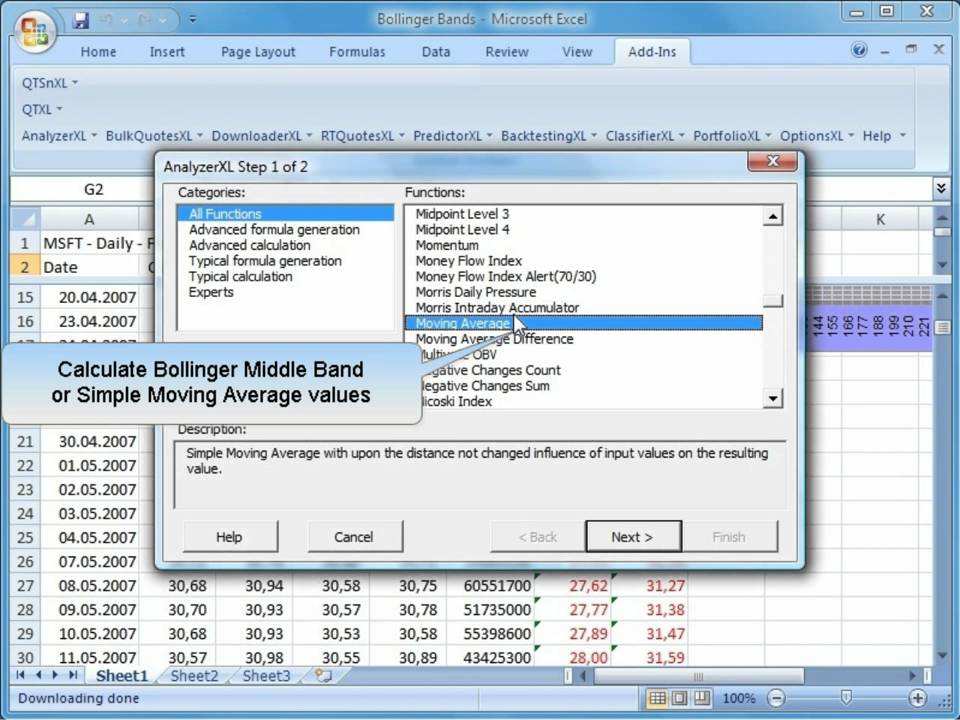Open the OptionsXL dropdown menu

pos(817,136)
